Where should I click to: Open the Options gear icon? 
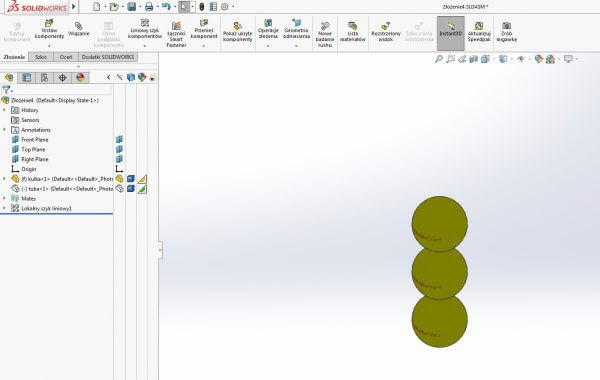pos(225,7)
